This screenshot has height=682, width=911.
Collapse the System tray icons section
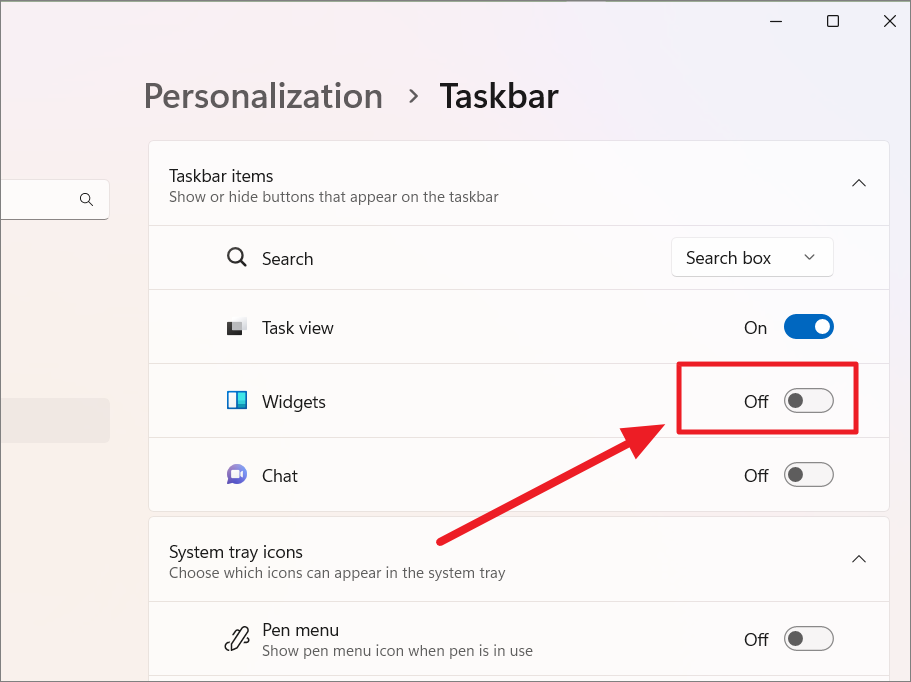click(x=859, y=559)
